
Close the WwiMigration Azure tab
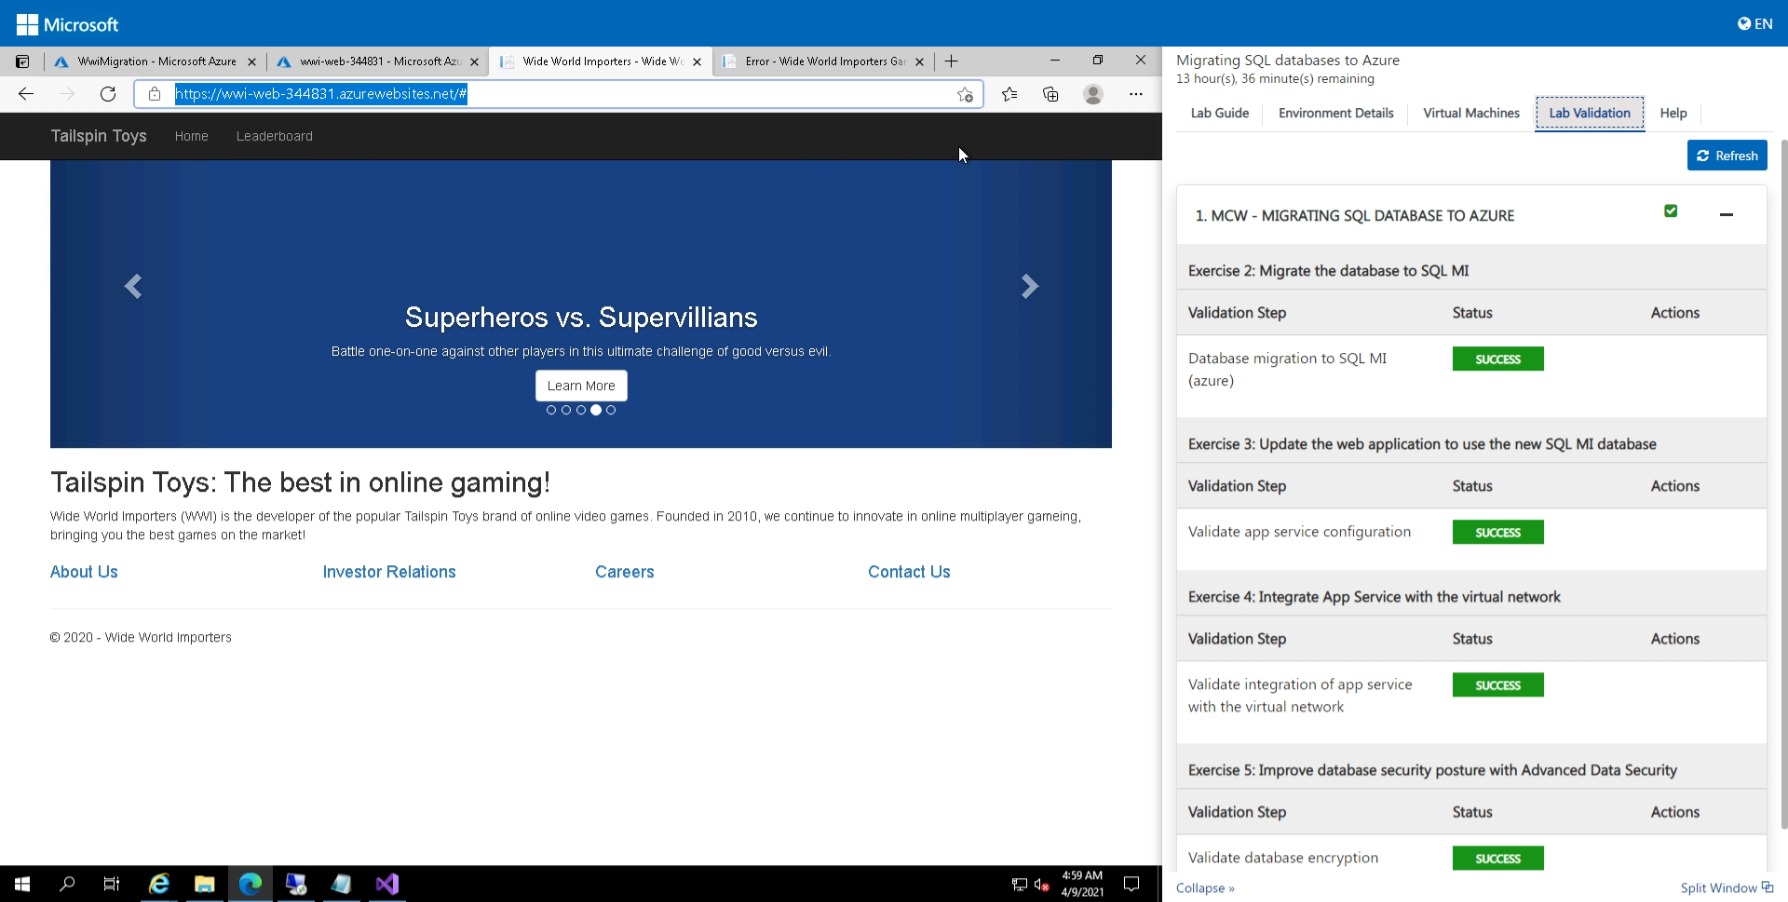tap(251, 62)
